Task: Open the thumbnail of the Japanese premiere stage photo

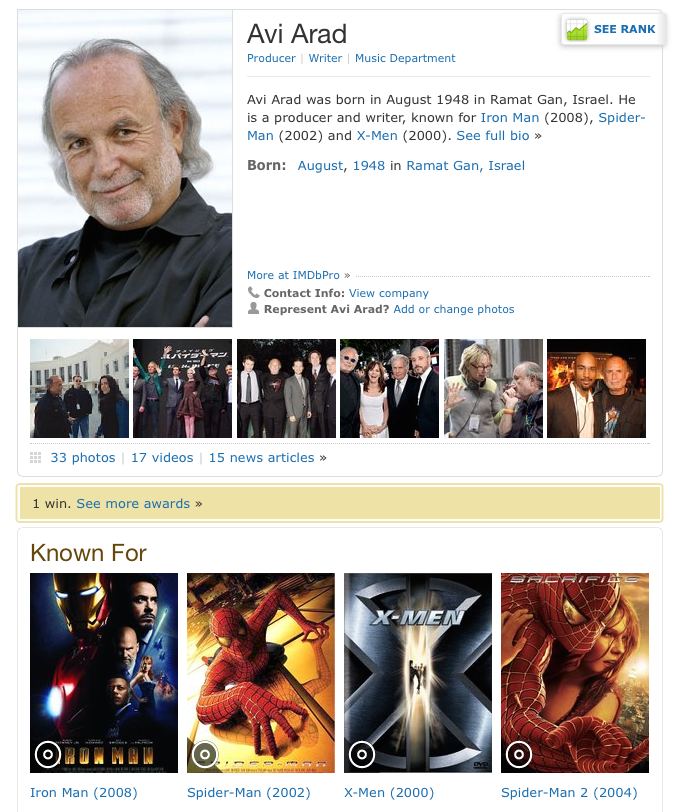Action: (182, 388)
